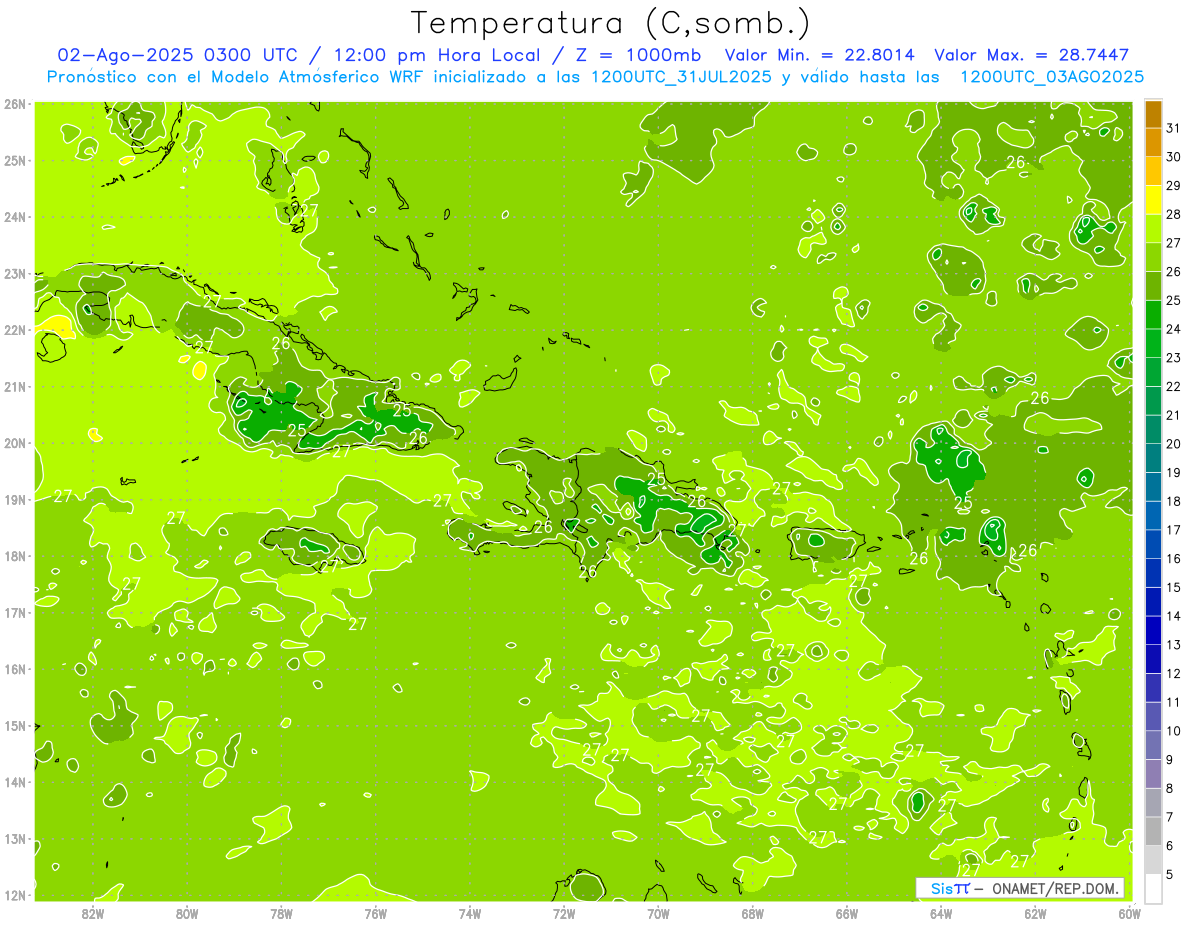Click the "68W" longitude axis label
The image size is (1200, 927).
[753, 913]
